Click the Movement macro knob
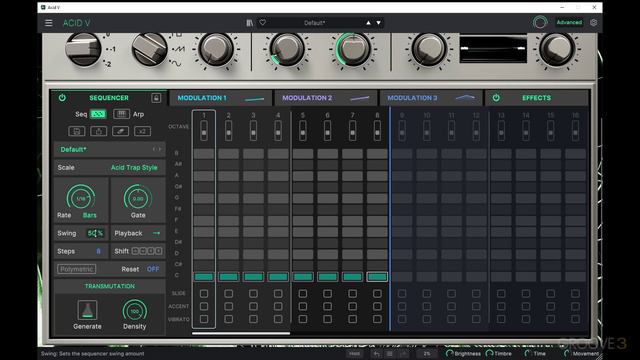640x360 pixels. [x=567, y=353]
